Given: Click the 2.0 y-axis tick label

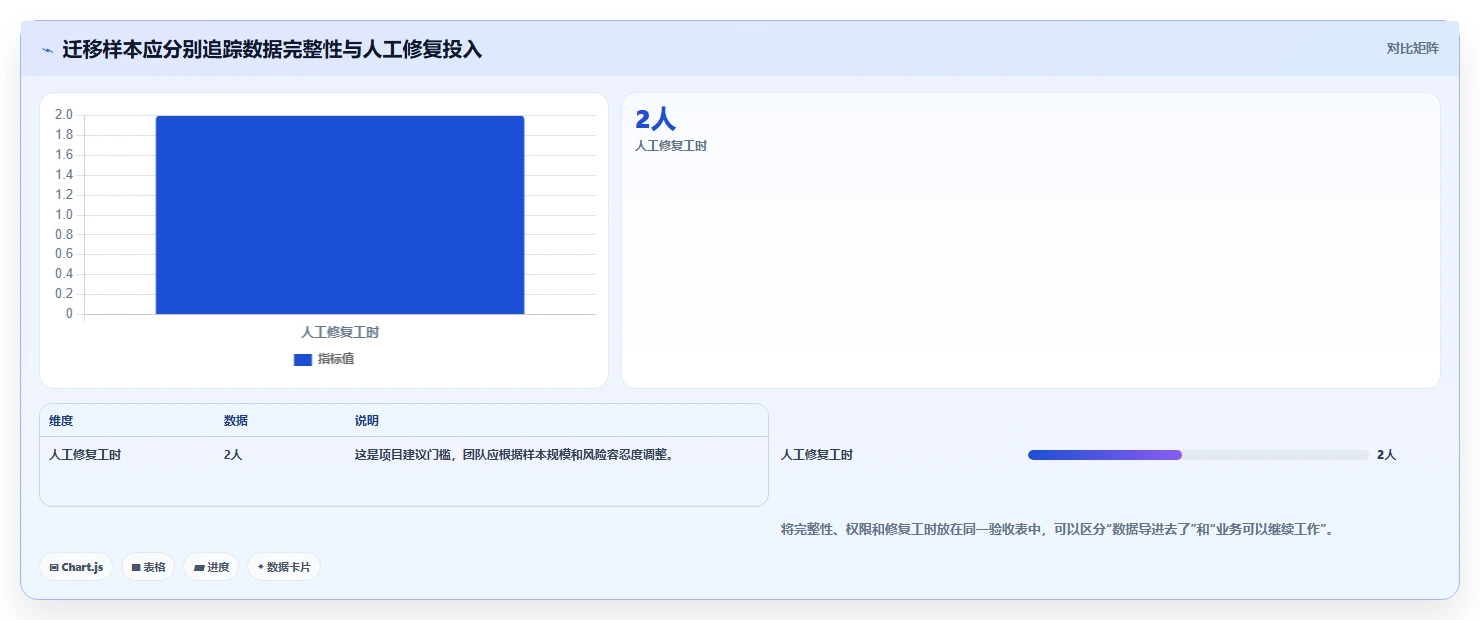Looking at the screenshot, I should tap(64, 115).
